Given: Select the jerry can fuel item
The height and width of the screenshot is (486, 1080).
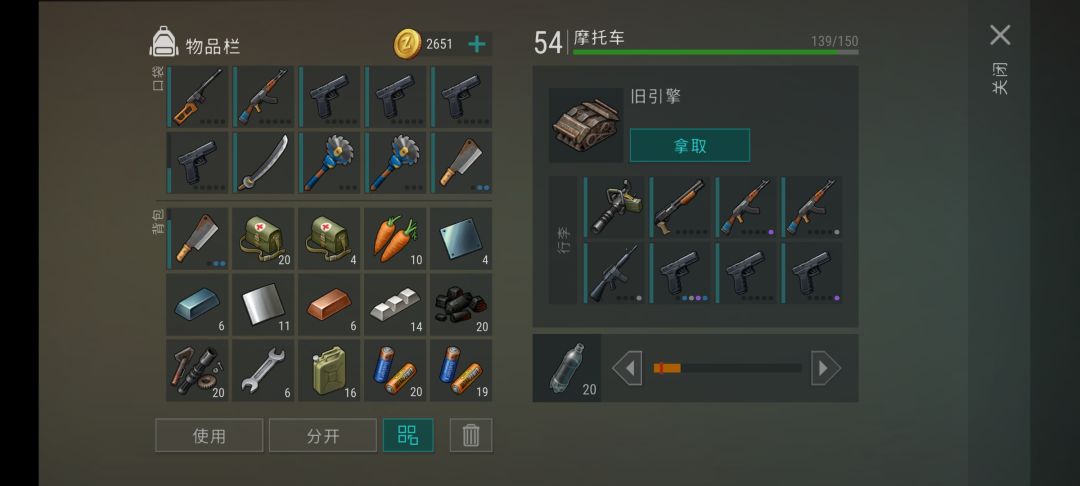Looking at the screenshot, I should (329, 370).
